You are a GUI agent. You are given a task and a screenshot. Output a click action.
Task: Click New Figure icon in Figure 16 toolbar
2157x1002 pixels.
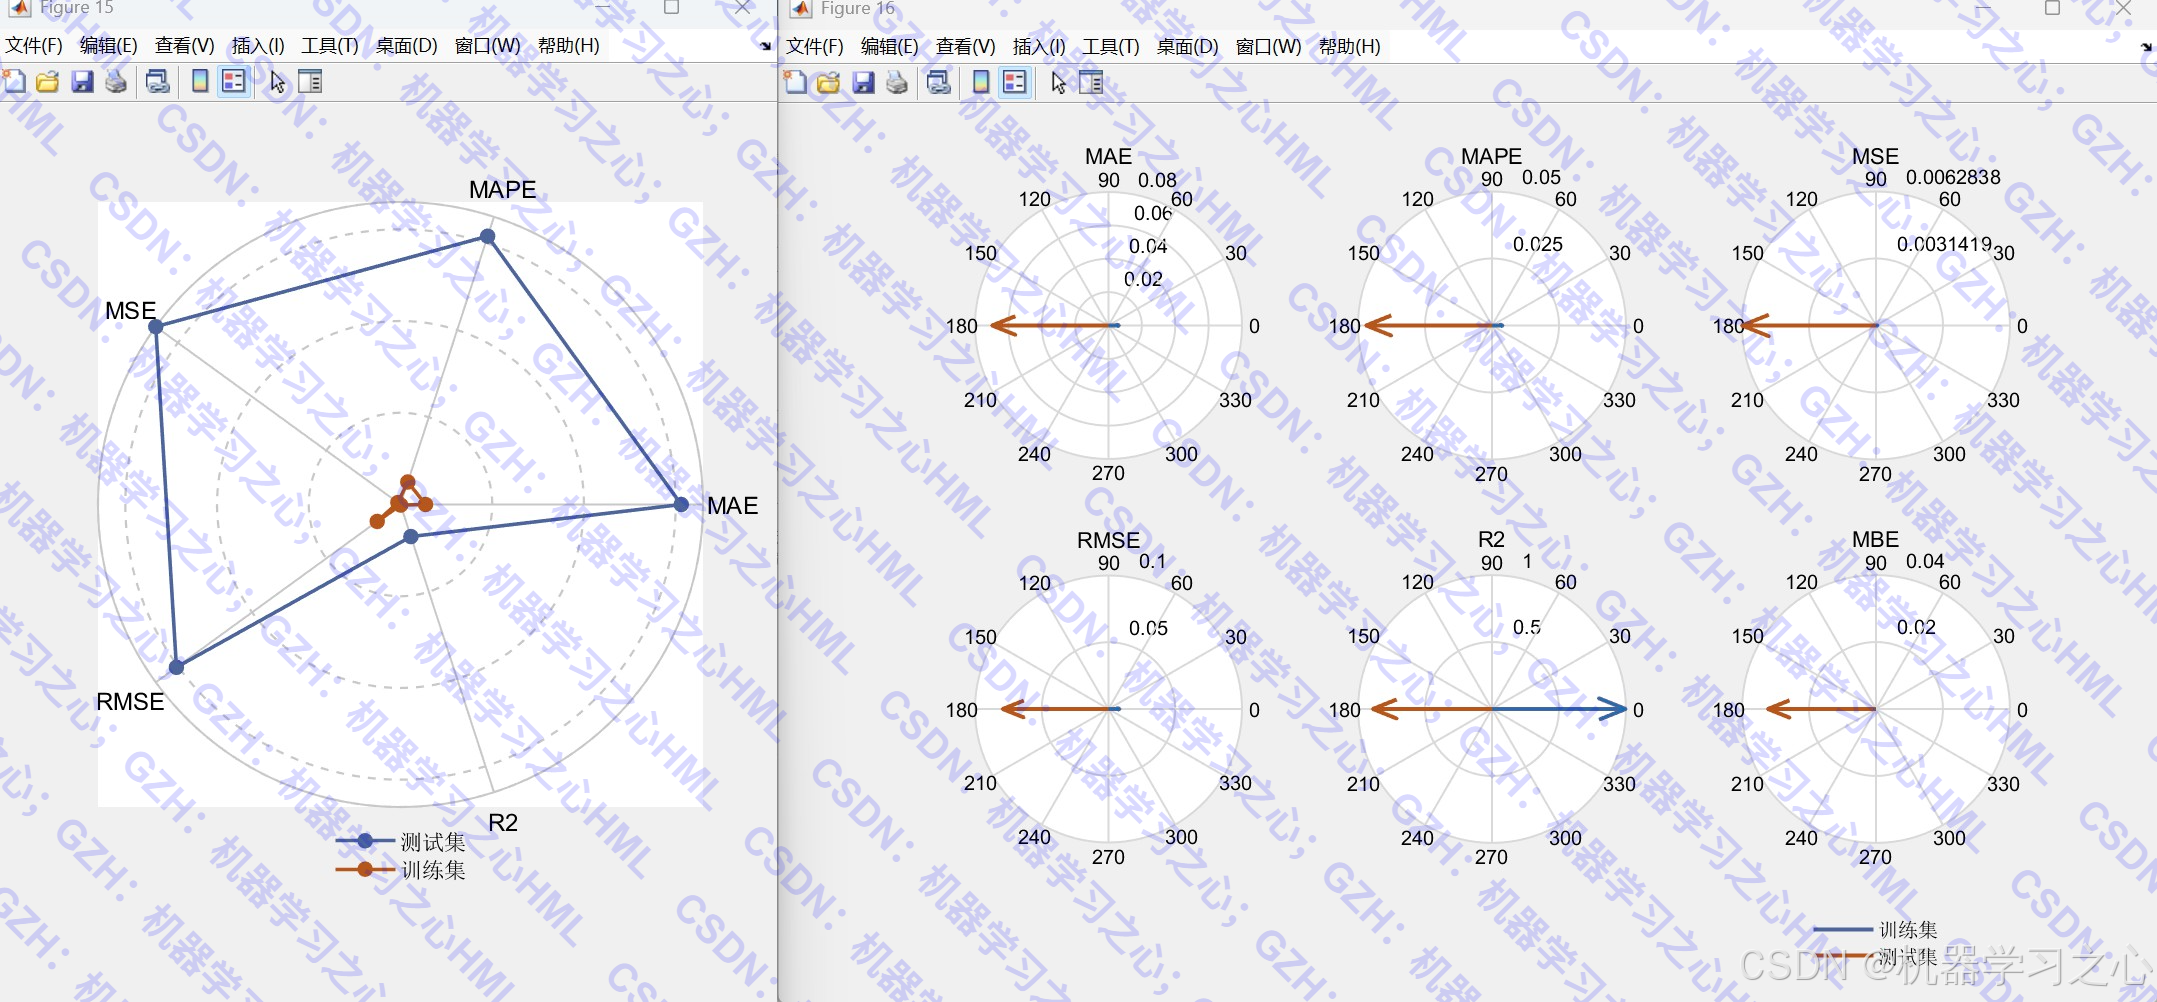coord(796,83)
